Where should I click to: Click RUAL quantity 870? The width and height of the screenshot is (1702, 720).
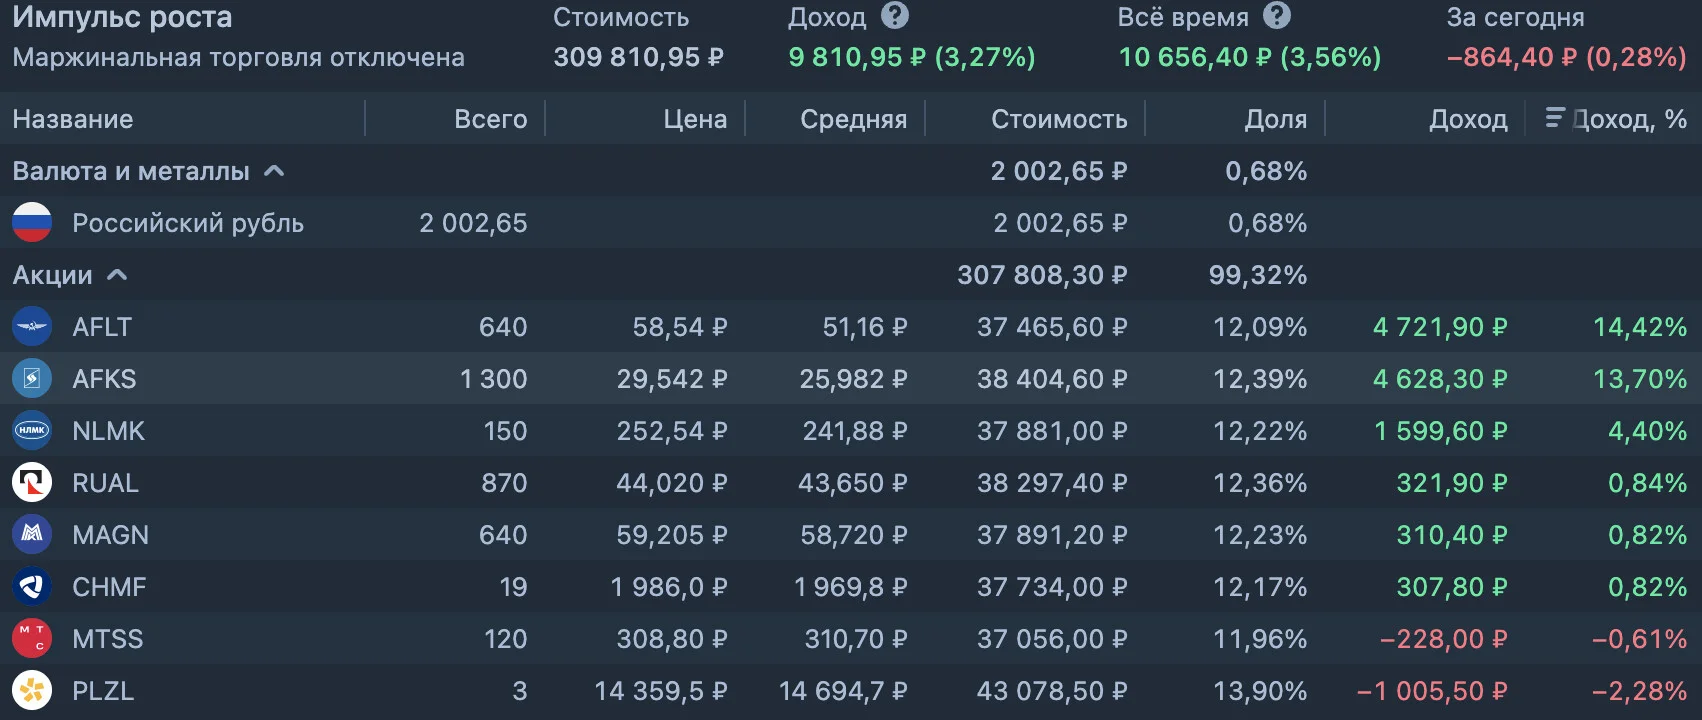[x=504, y=483]
